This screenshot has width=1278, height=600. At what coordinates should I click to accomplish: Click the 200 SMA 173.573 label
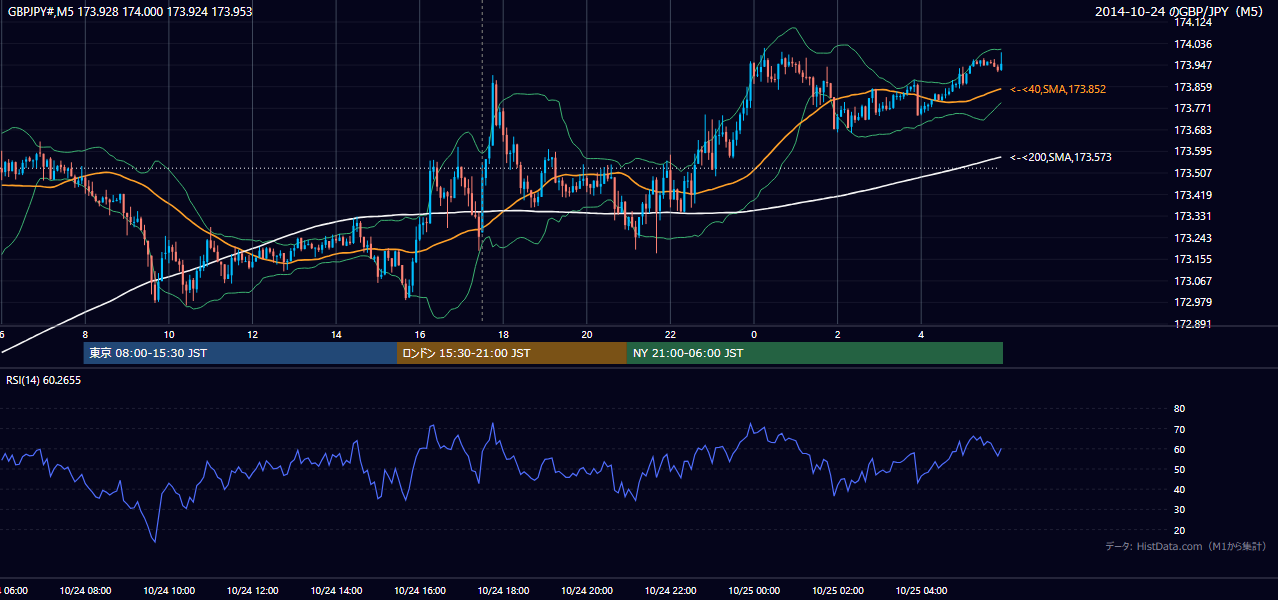(x=1061, y=157)
